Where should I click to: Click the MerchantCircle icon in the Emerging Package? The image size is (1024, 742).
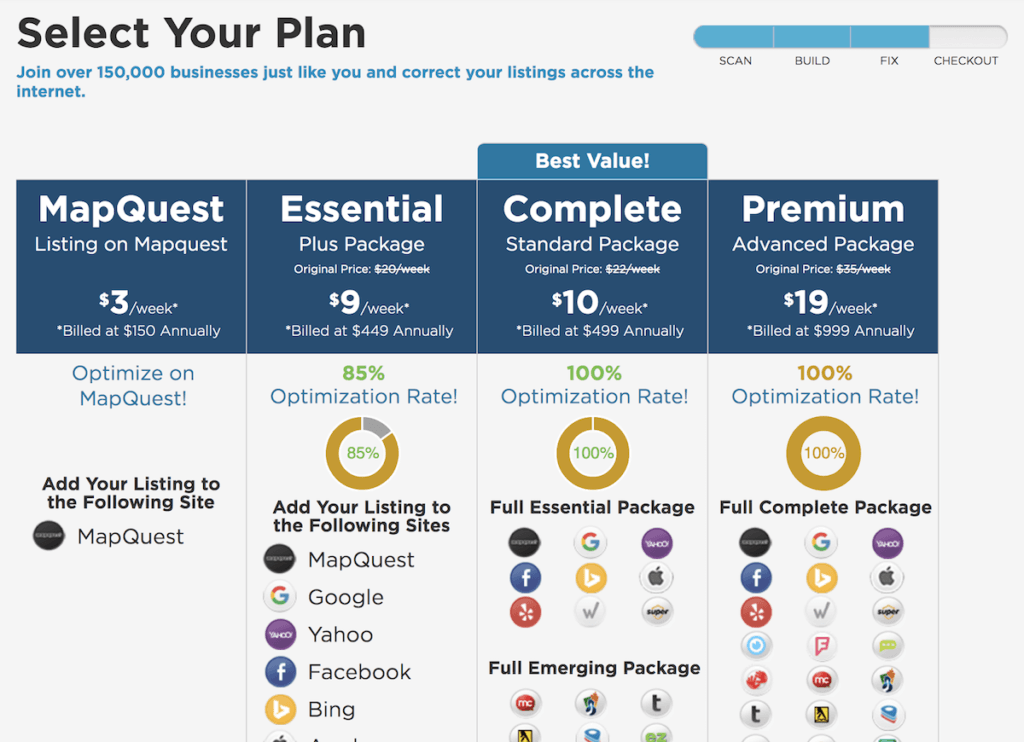(526, 702)
